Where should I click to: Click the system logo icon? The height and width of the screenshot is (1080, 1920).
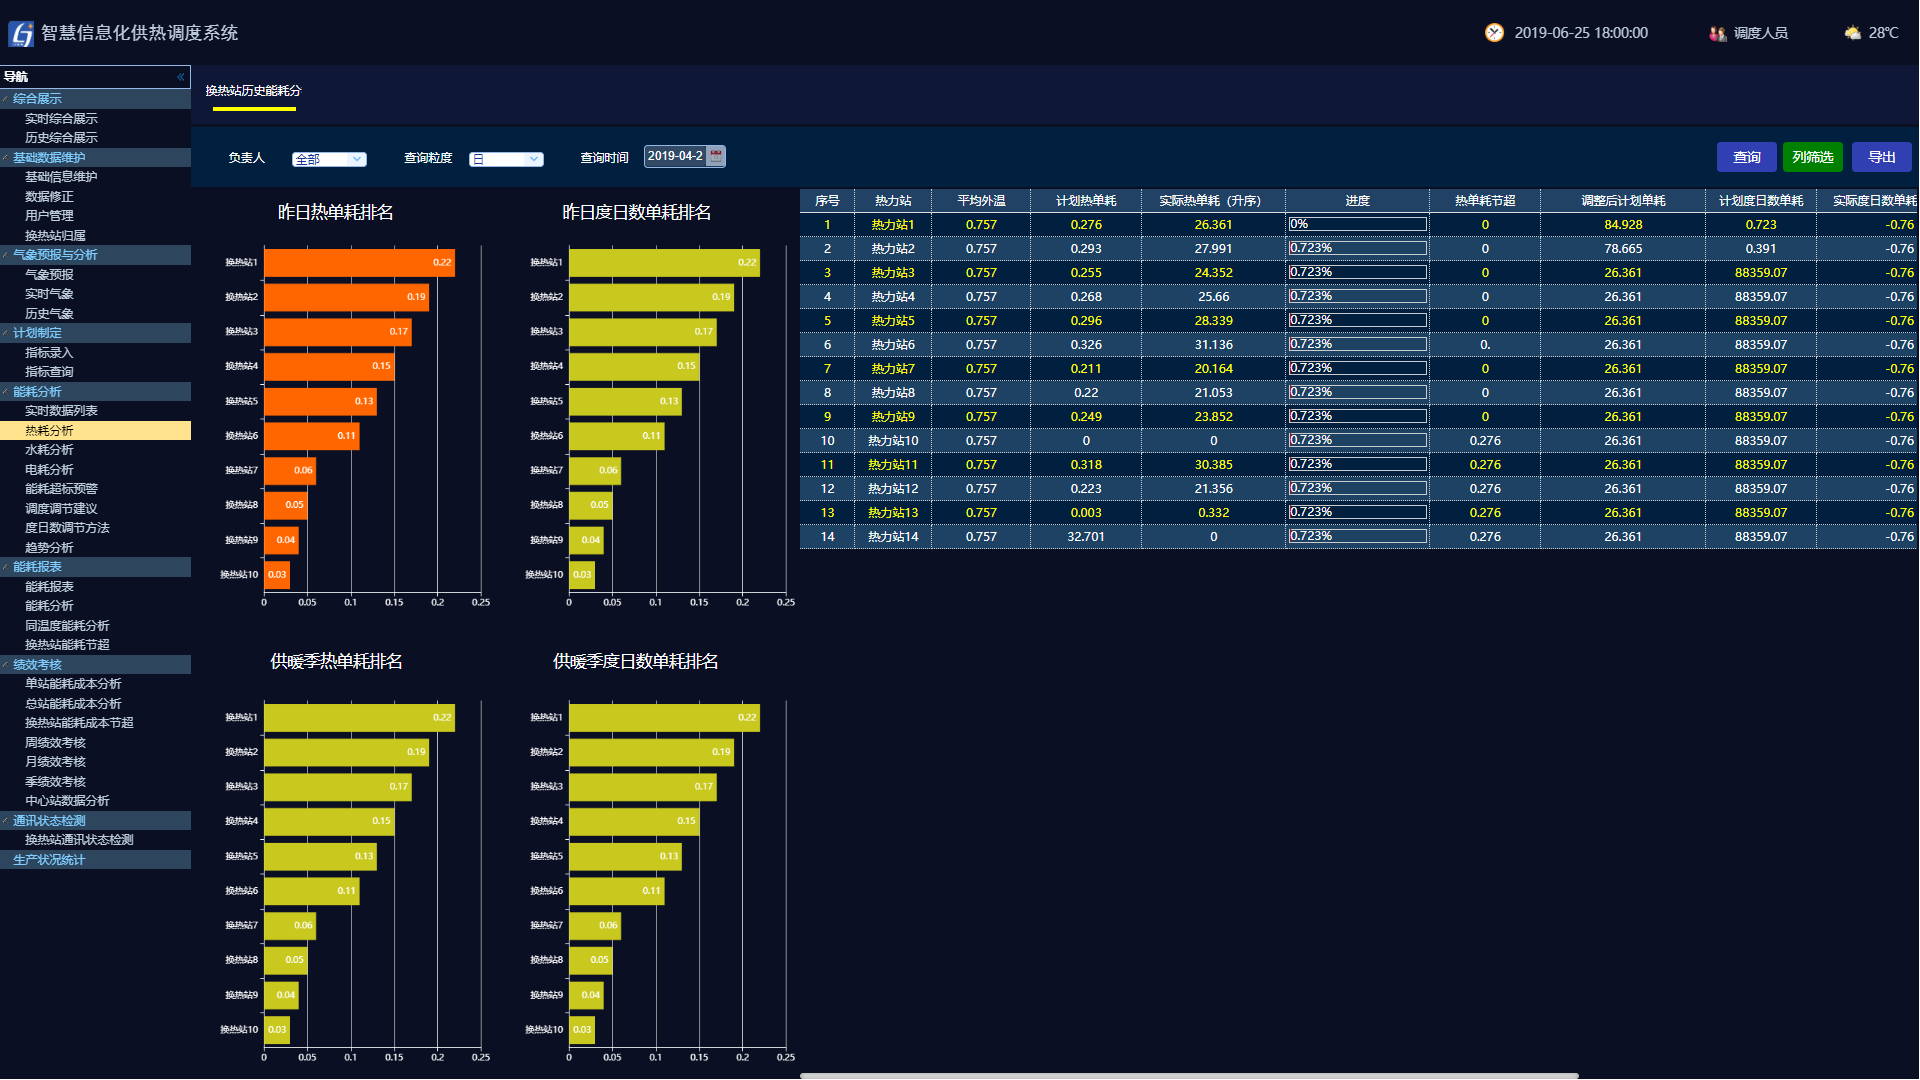point(21,33)
